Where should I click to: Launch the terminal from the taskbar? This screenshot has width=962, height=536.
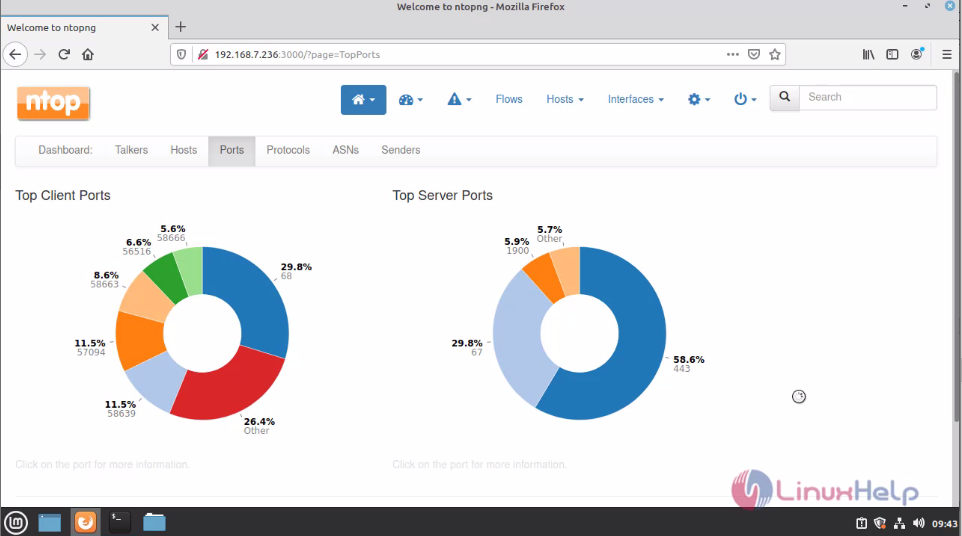click(x=120, y=523)
